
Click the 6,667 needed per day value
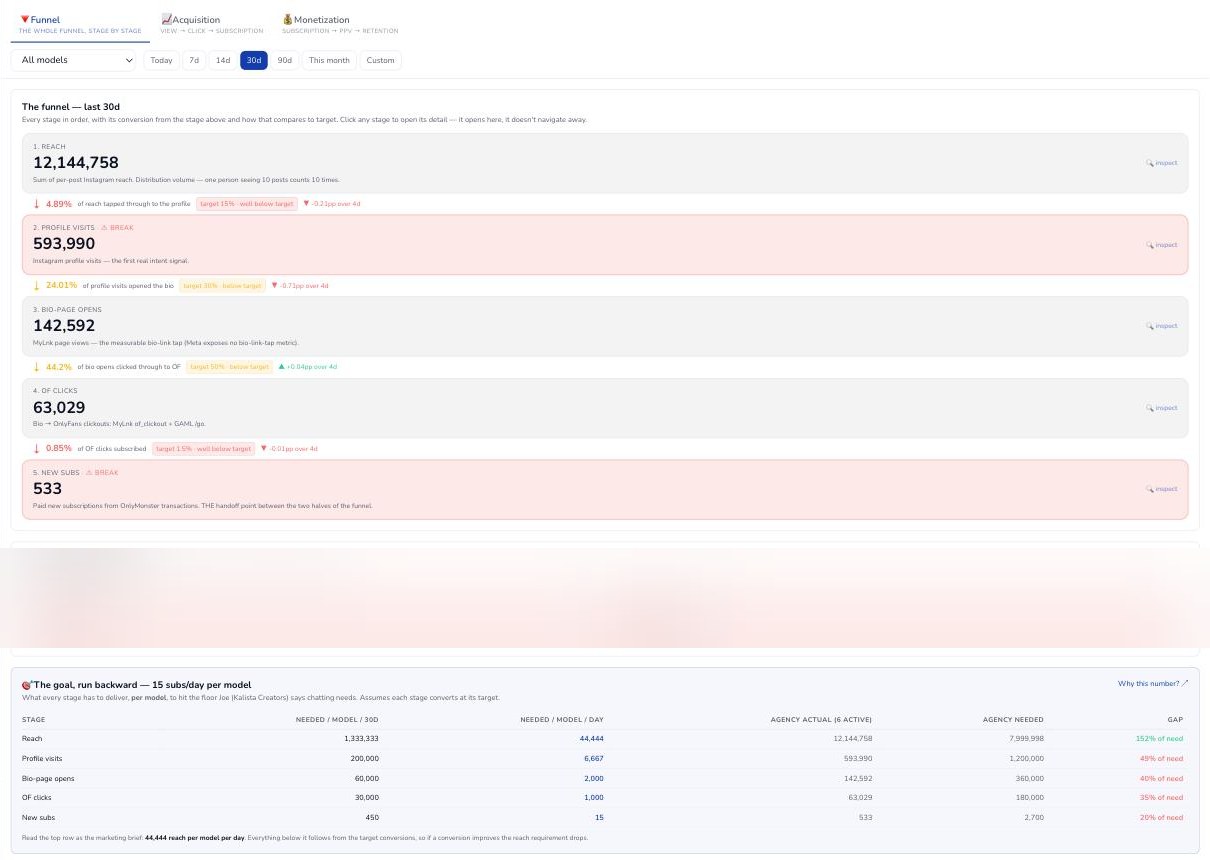click(x=593, y=758)
